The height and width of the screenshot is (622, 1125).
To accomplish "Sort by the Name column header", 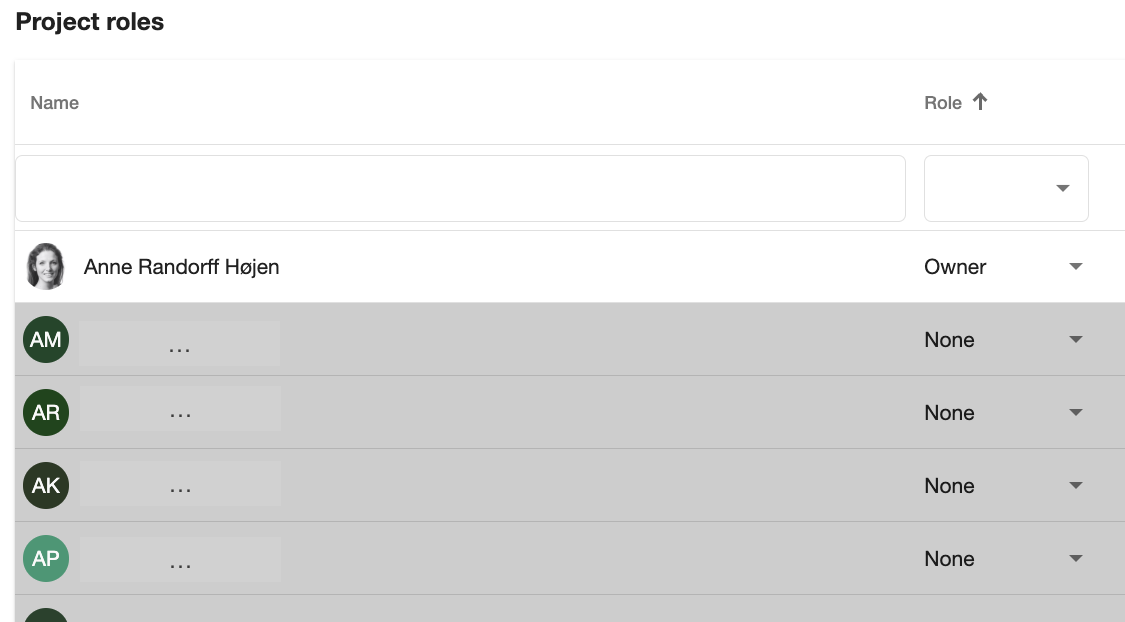I will [55, 103].
